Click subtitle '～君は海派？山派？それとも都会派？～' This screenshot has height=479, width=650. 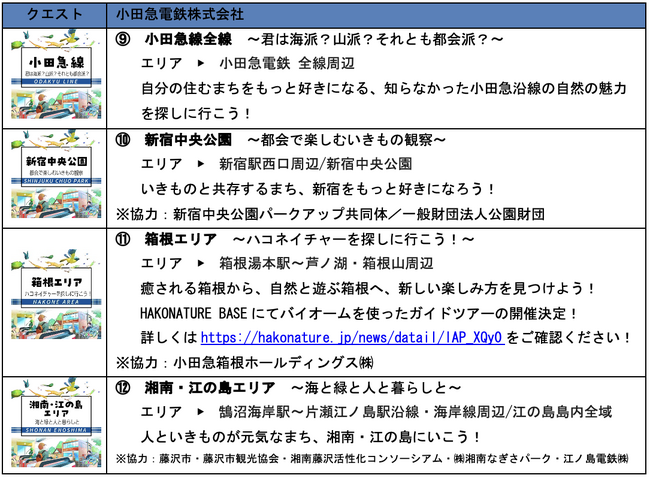point(375,39)
